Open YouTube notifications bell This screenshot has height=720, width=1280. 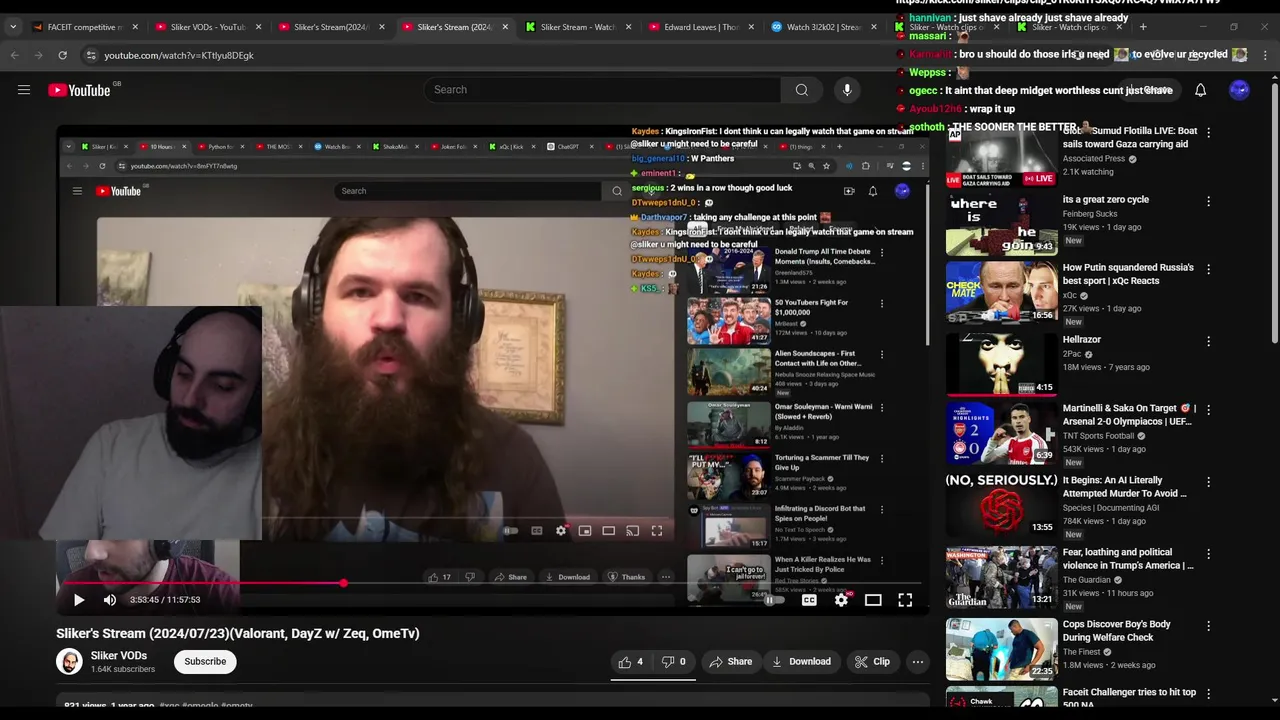click(1200, 90)
